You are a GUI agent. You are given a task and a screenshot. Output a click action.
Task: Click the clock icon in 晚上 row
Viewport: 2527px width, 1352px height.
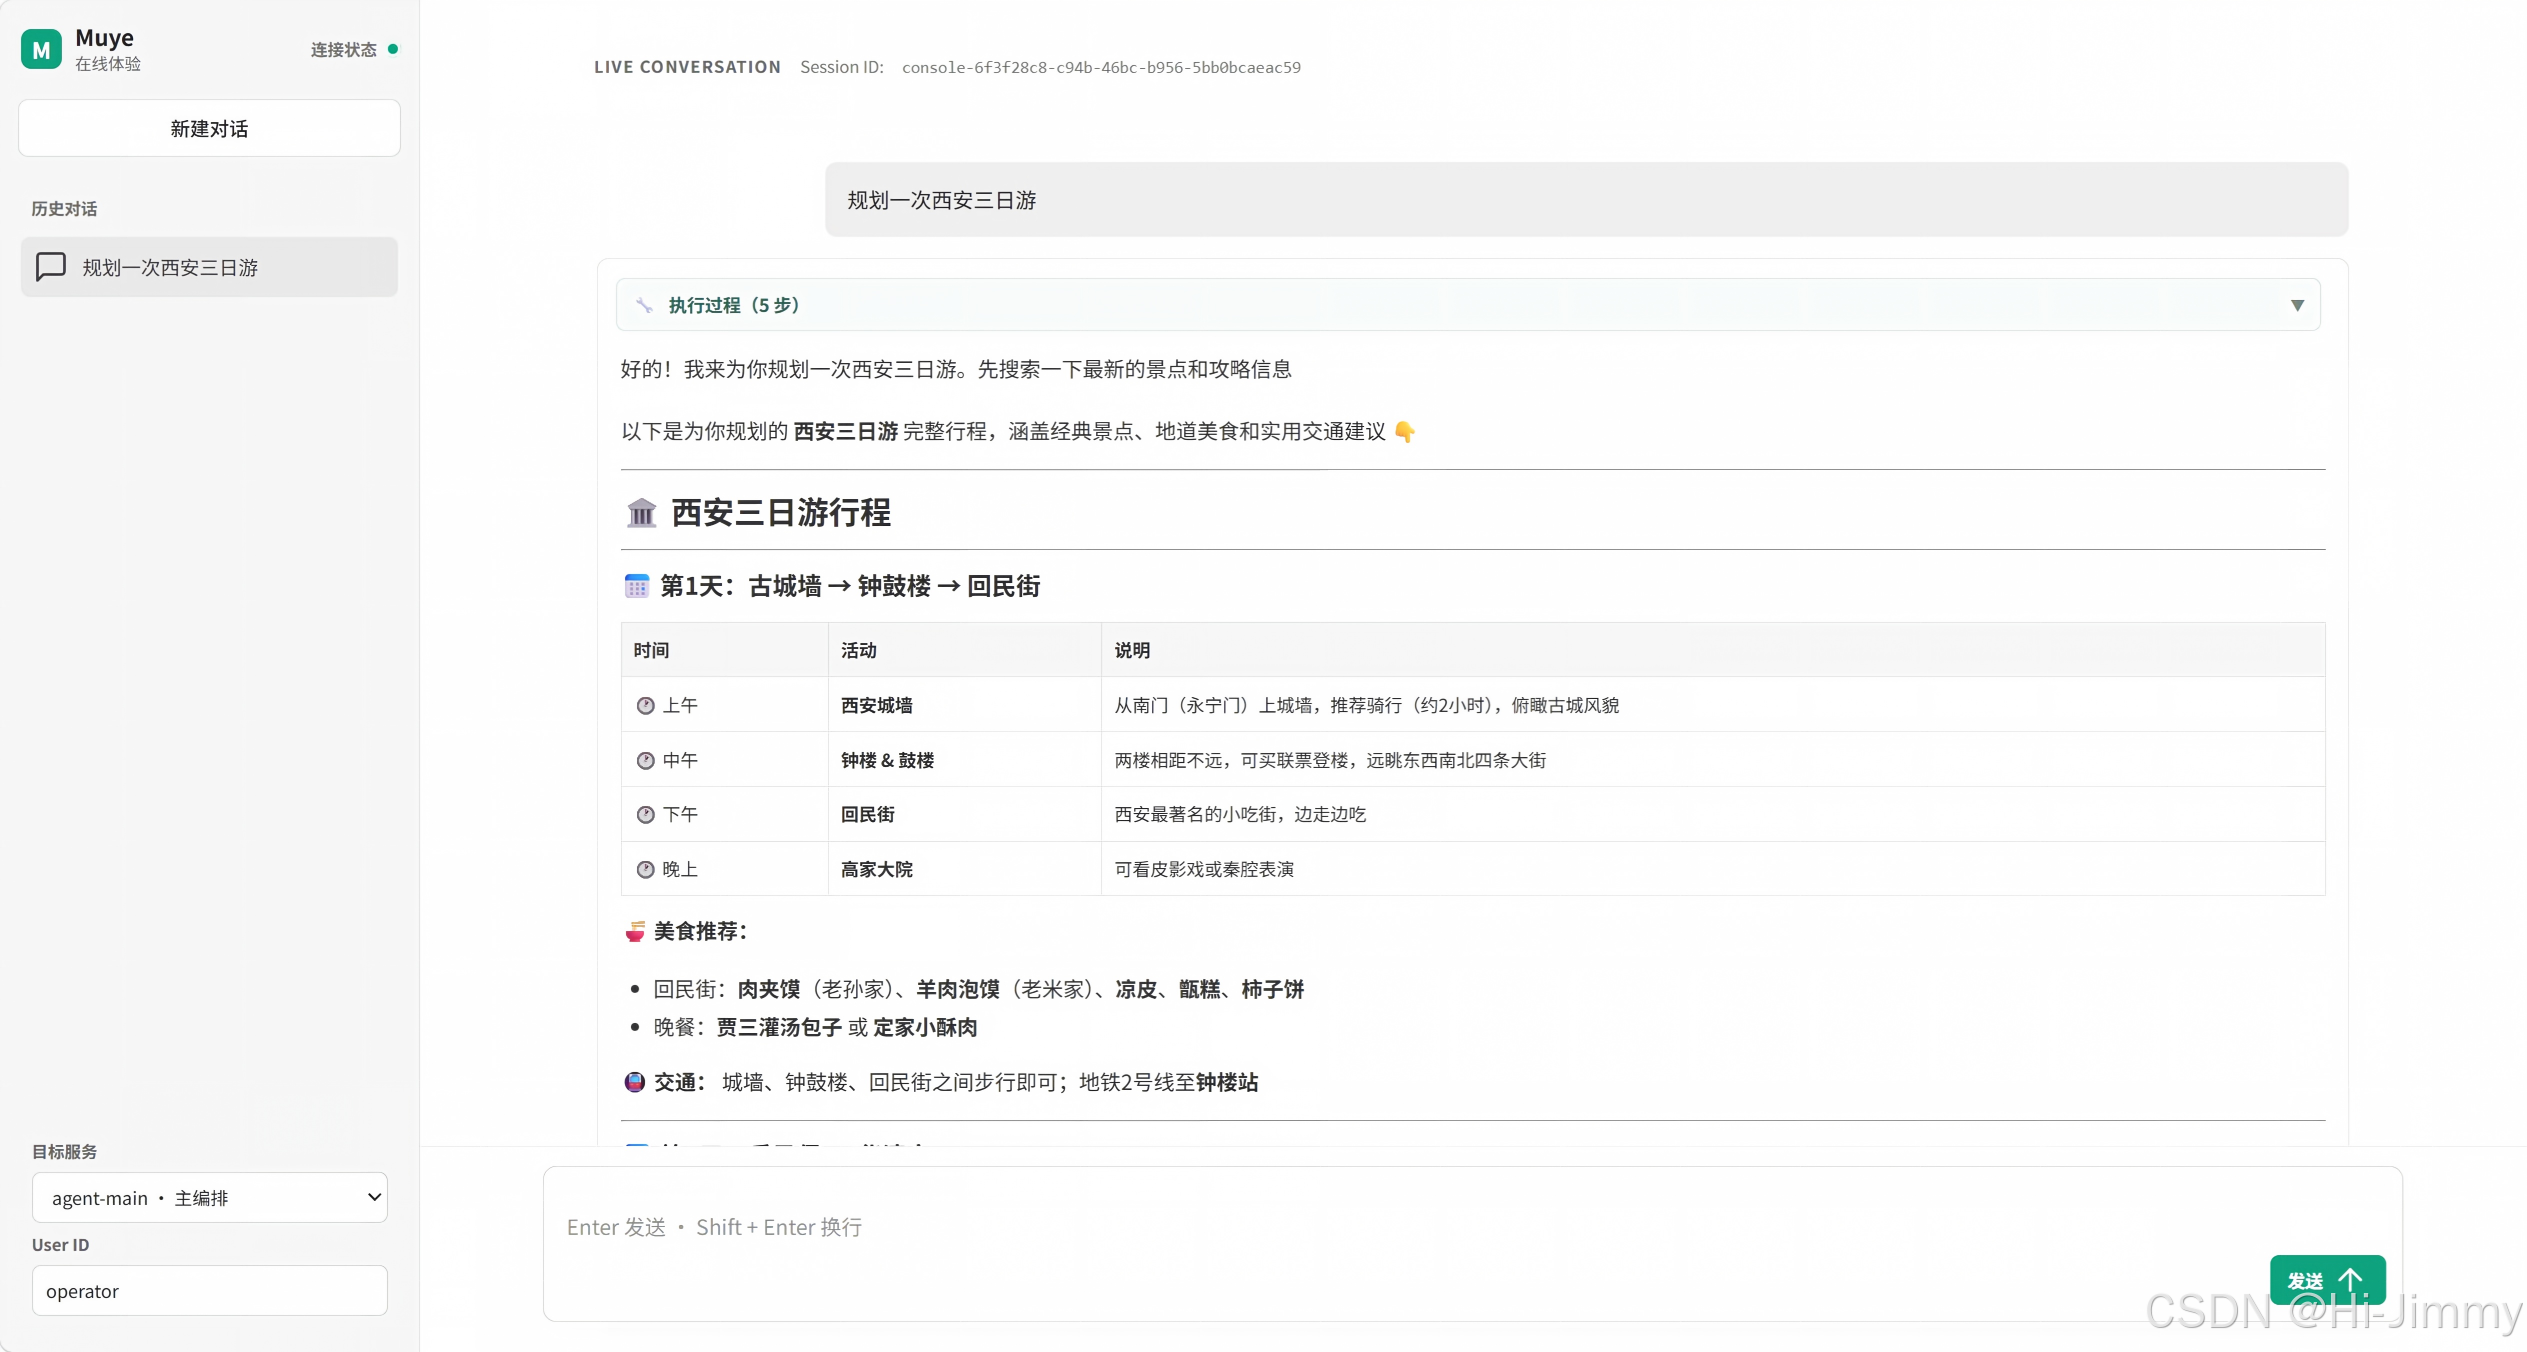coord(645,870)
